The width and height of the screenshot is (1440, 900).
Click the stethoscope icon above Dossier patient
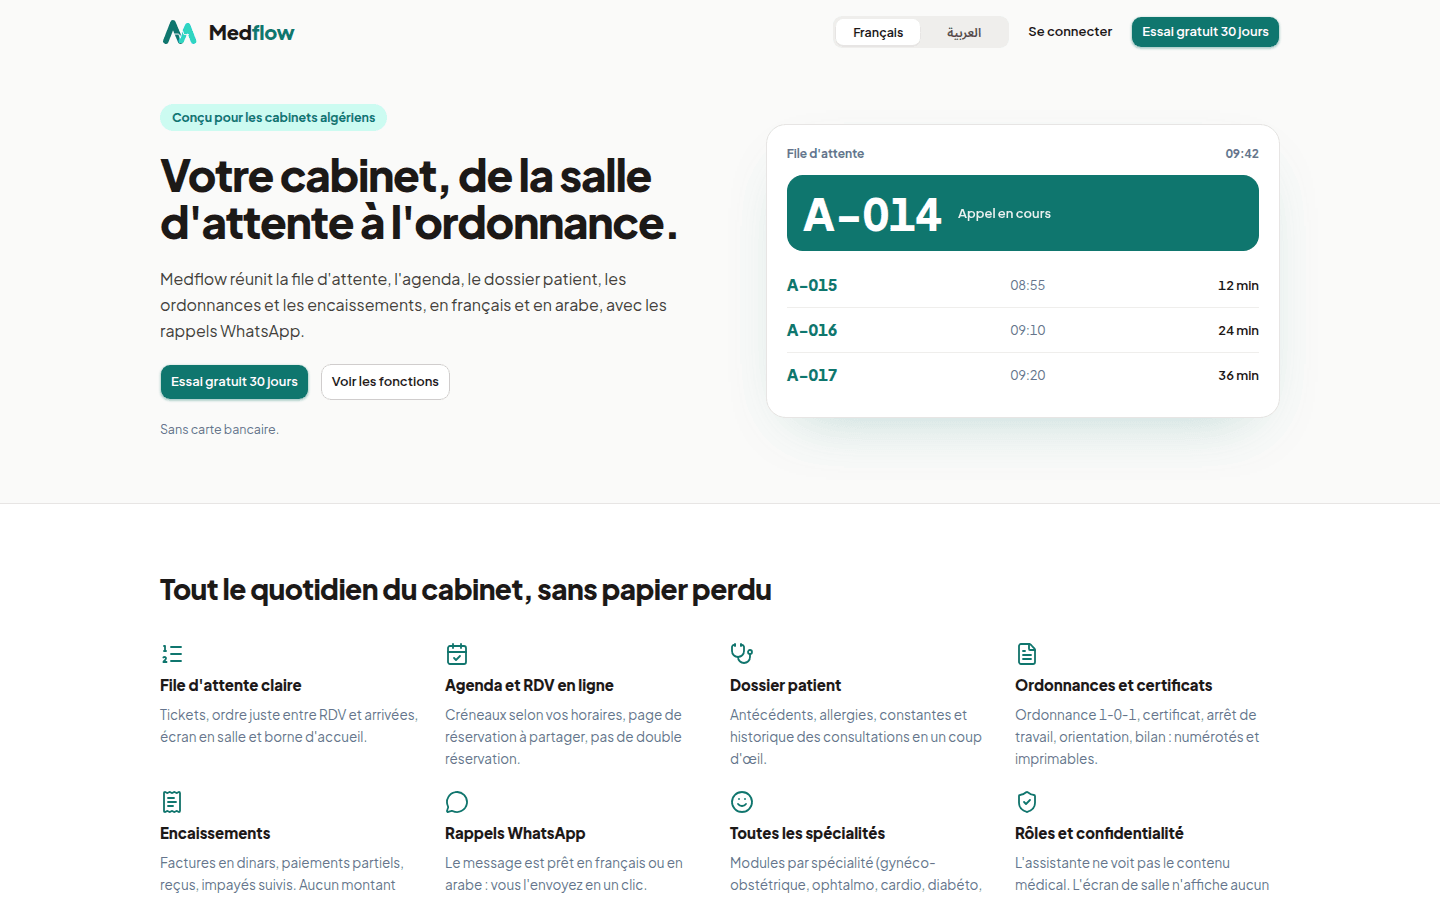click(742, 654)
